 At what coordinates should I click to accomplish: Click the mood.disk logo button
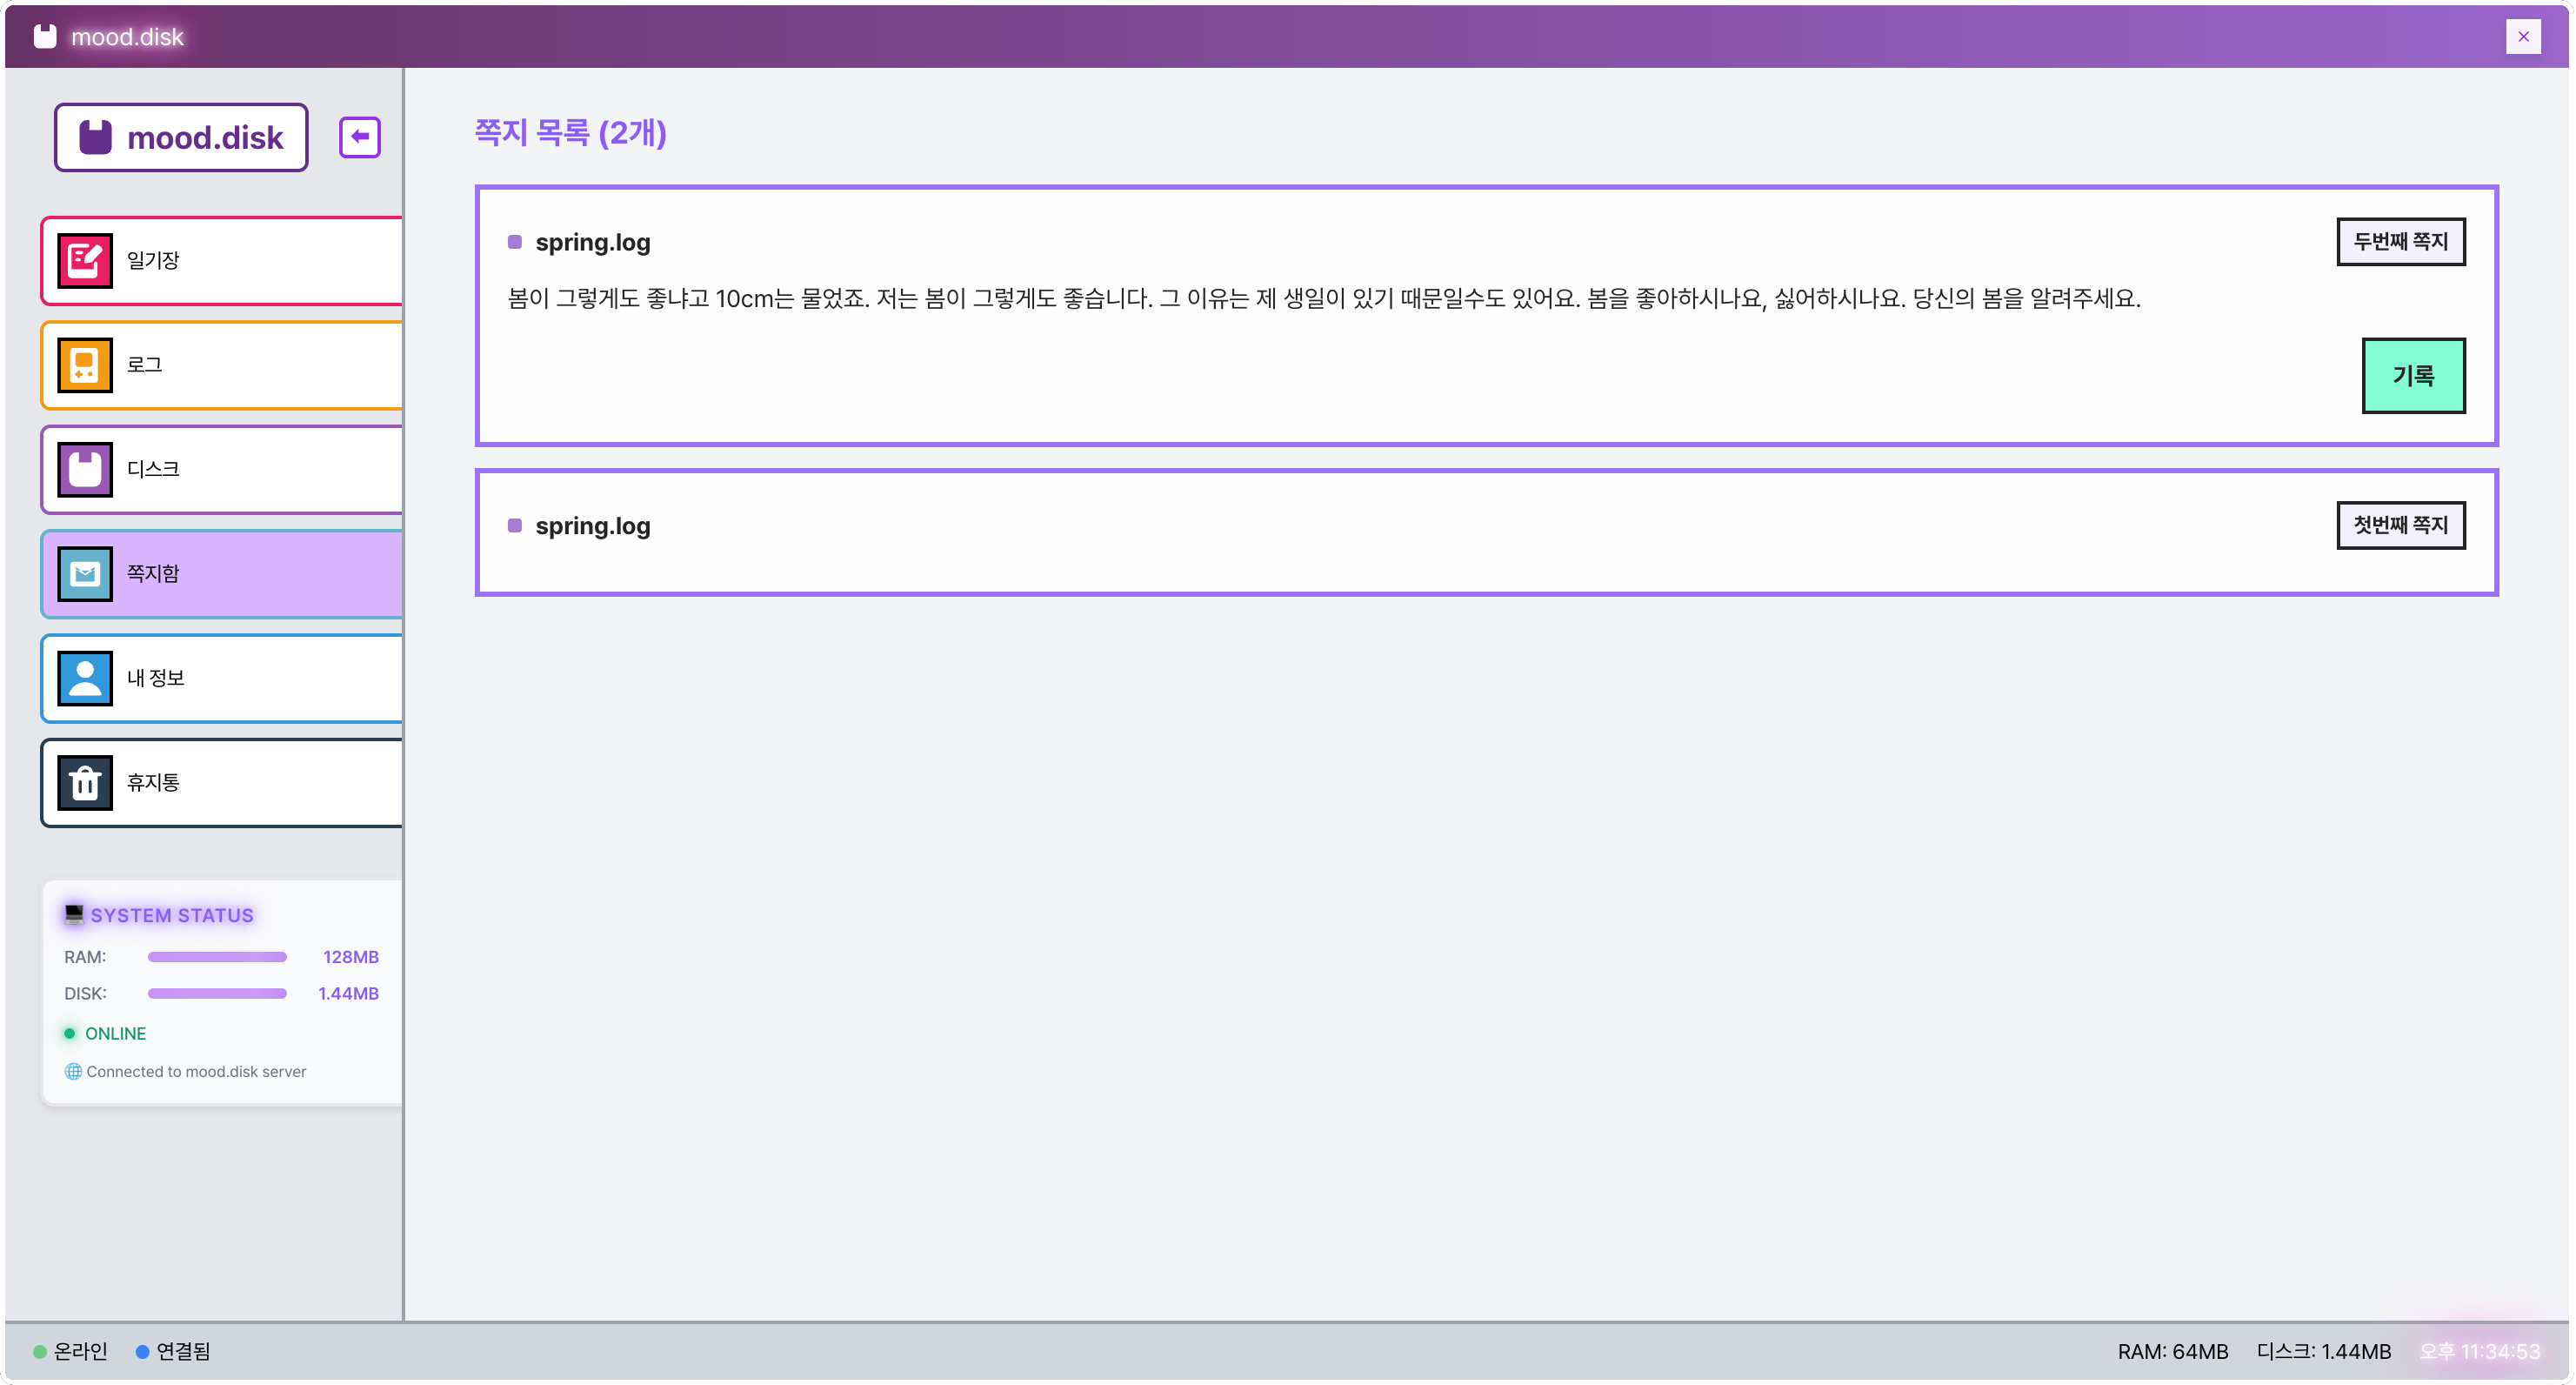181,137
